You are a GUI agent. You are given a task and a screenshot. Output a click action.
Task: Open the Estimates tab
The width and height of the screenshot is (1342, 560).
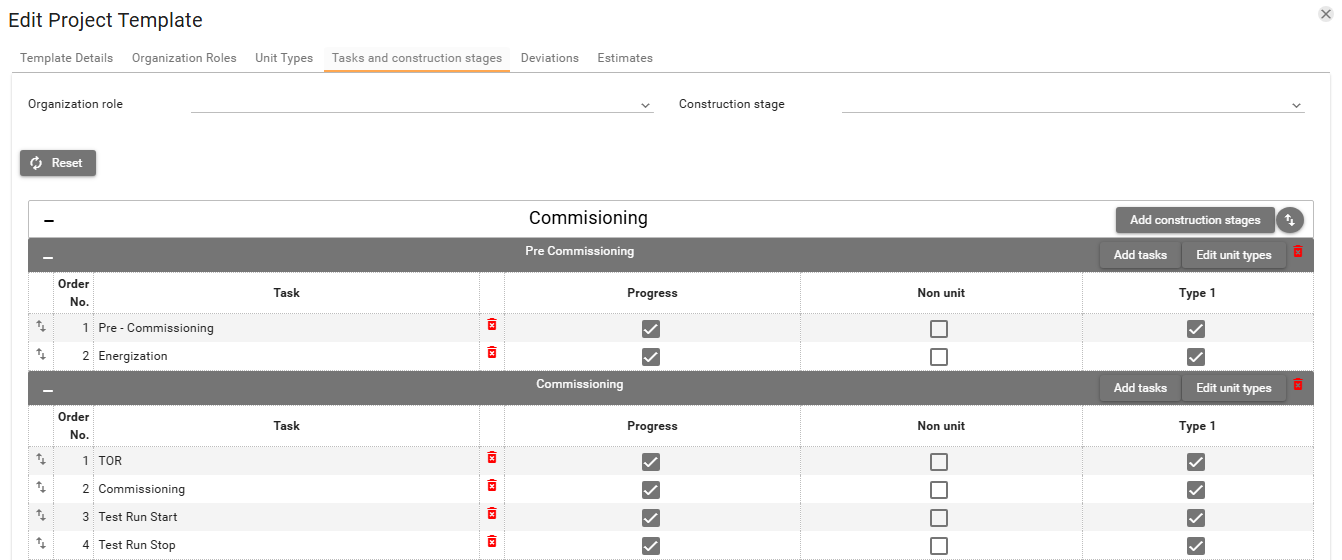[625, 58]
